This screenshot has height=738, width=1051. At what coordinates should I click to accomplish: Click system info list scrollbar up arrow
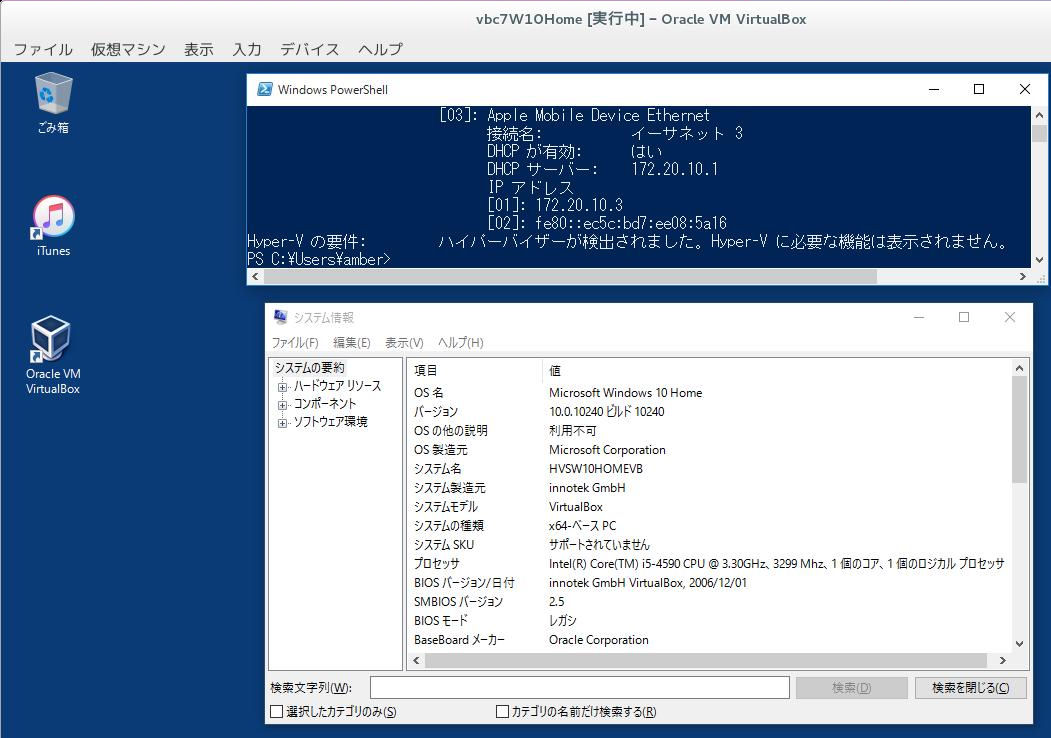click(x=1019, y=368)
